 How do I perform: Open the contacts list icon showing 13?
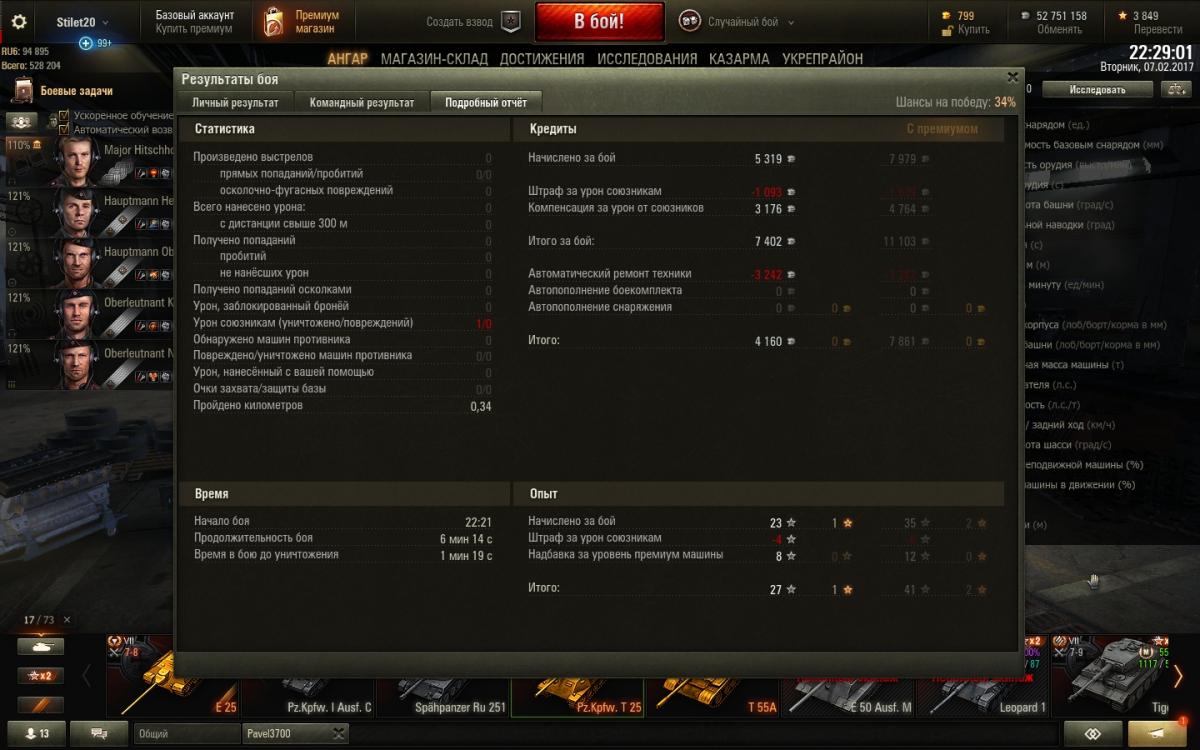pos(37,734)
